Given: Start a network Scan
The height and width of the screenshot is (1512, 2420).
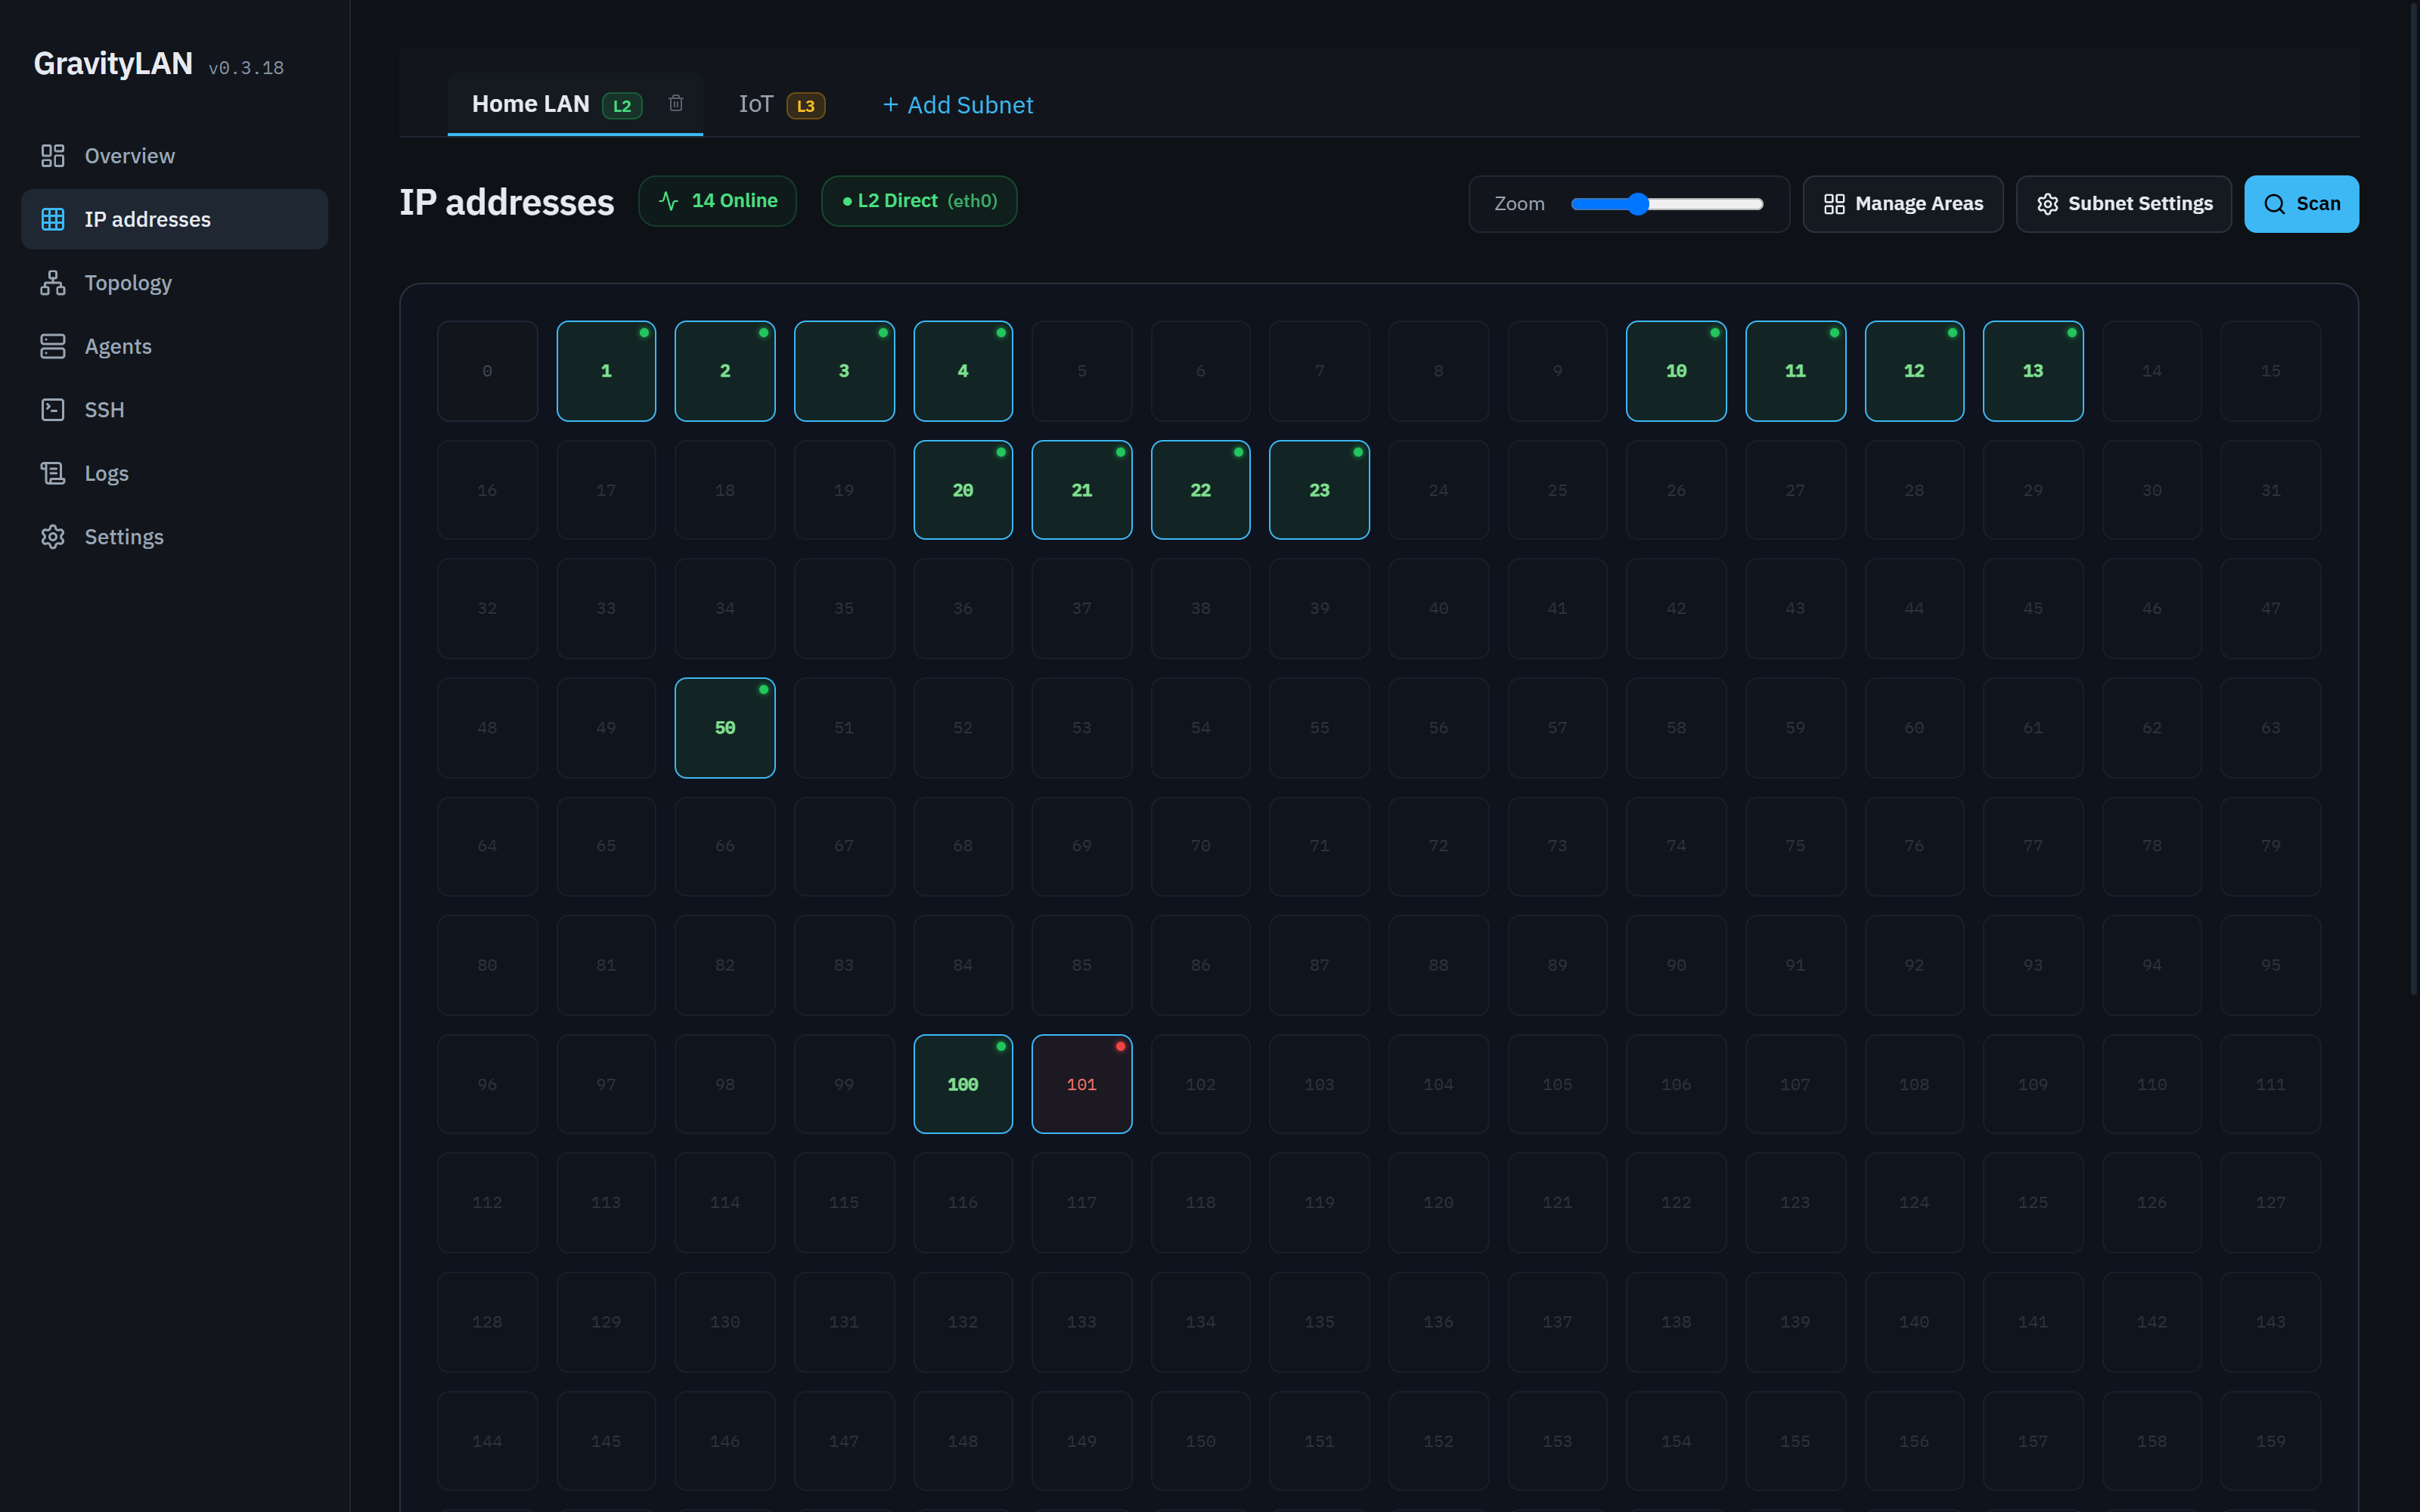Looking at the screenshot, I should coord(2301,204).
